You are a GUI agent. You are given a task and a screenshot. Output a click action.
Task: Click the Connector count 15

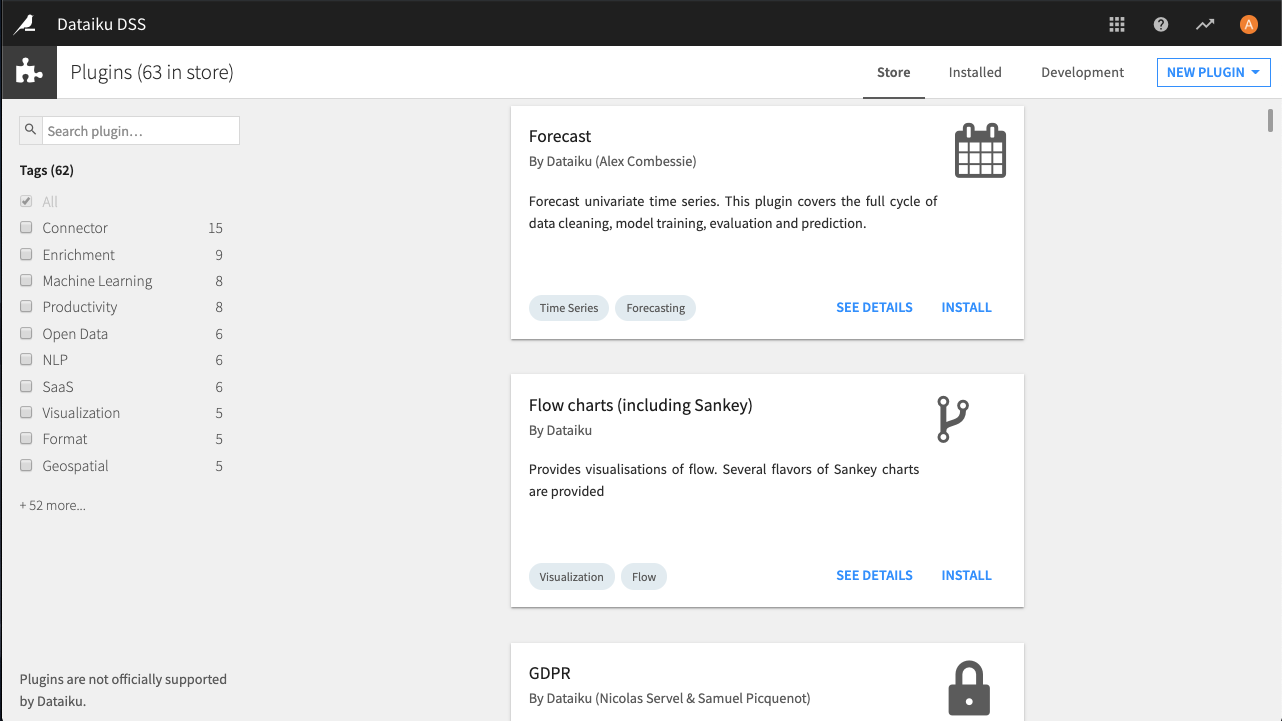click(215, 228)
